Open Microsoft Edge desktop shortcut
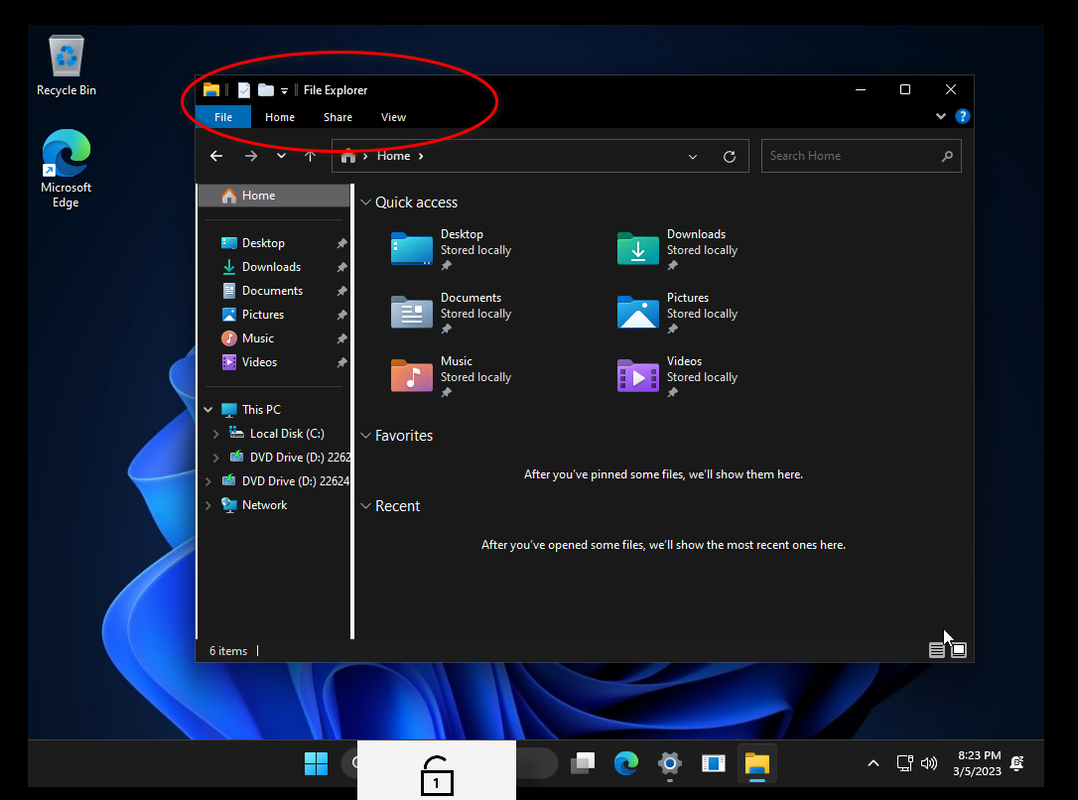Image resolution: width=1078 pixels, height=800 pixels. (x=66, y=169)
